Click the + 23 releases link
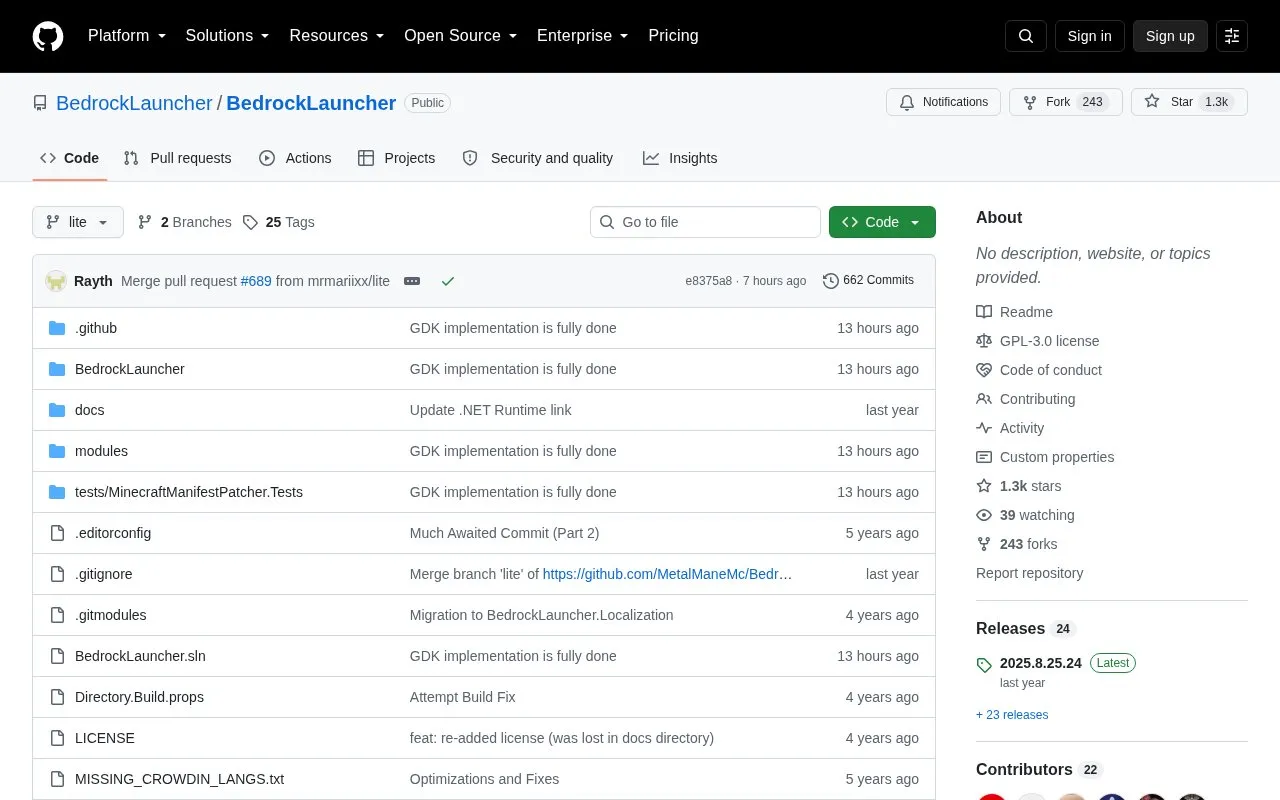 (x=1012, y=715)
